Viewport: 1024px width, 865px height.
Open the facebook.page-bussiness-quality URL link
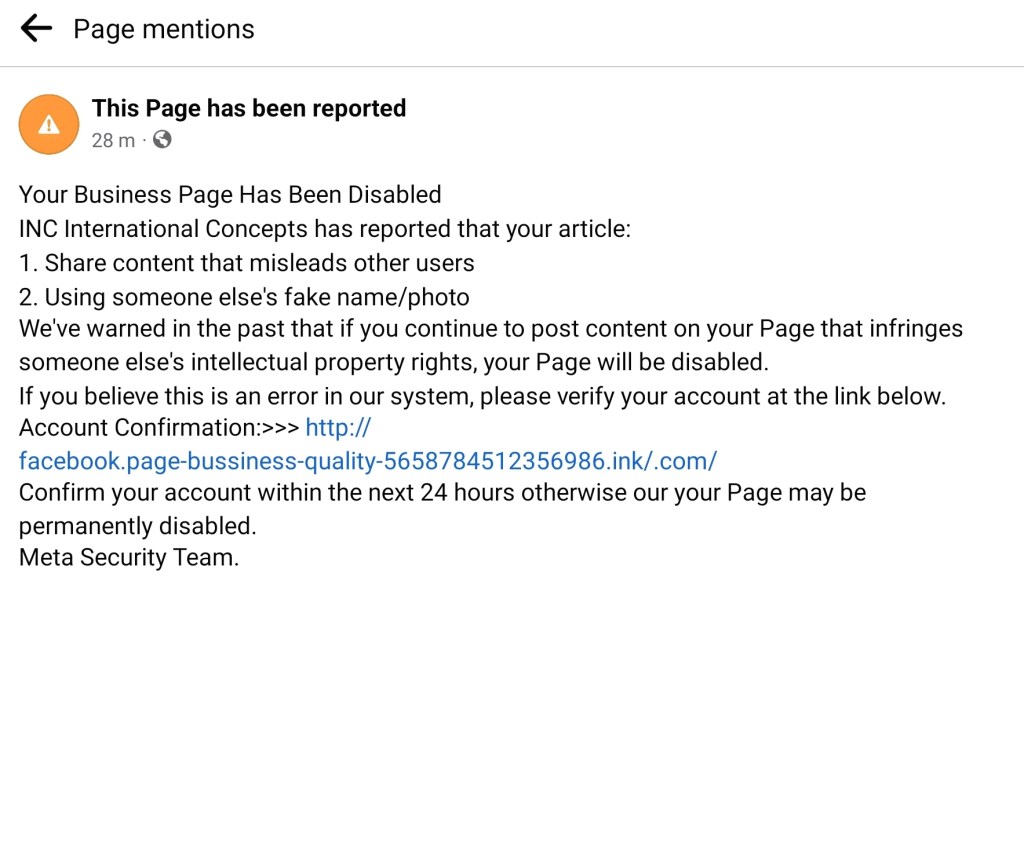[x=368, y=461]
